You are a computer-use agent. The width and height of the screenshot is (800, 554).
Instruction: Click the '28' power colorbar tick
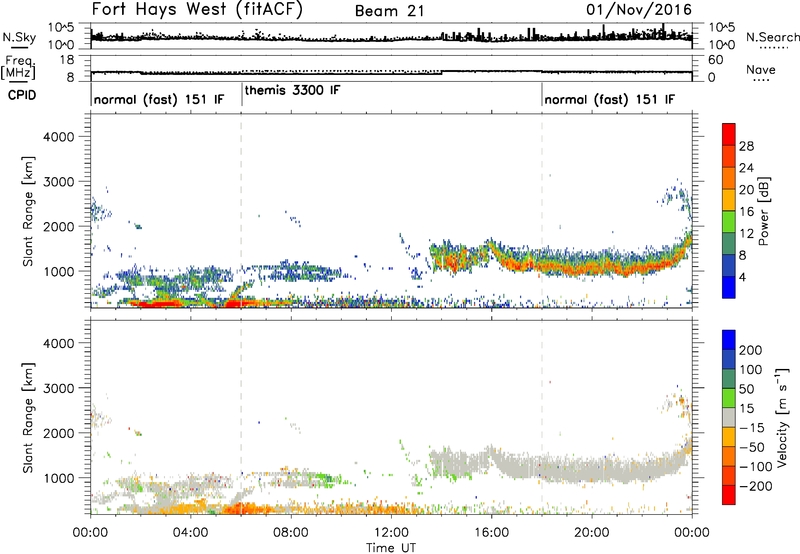click(x=746, y=146)
